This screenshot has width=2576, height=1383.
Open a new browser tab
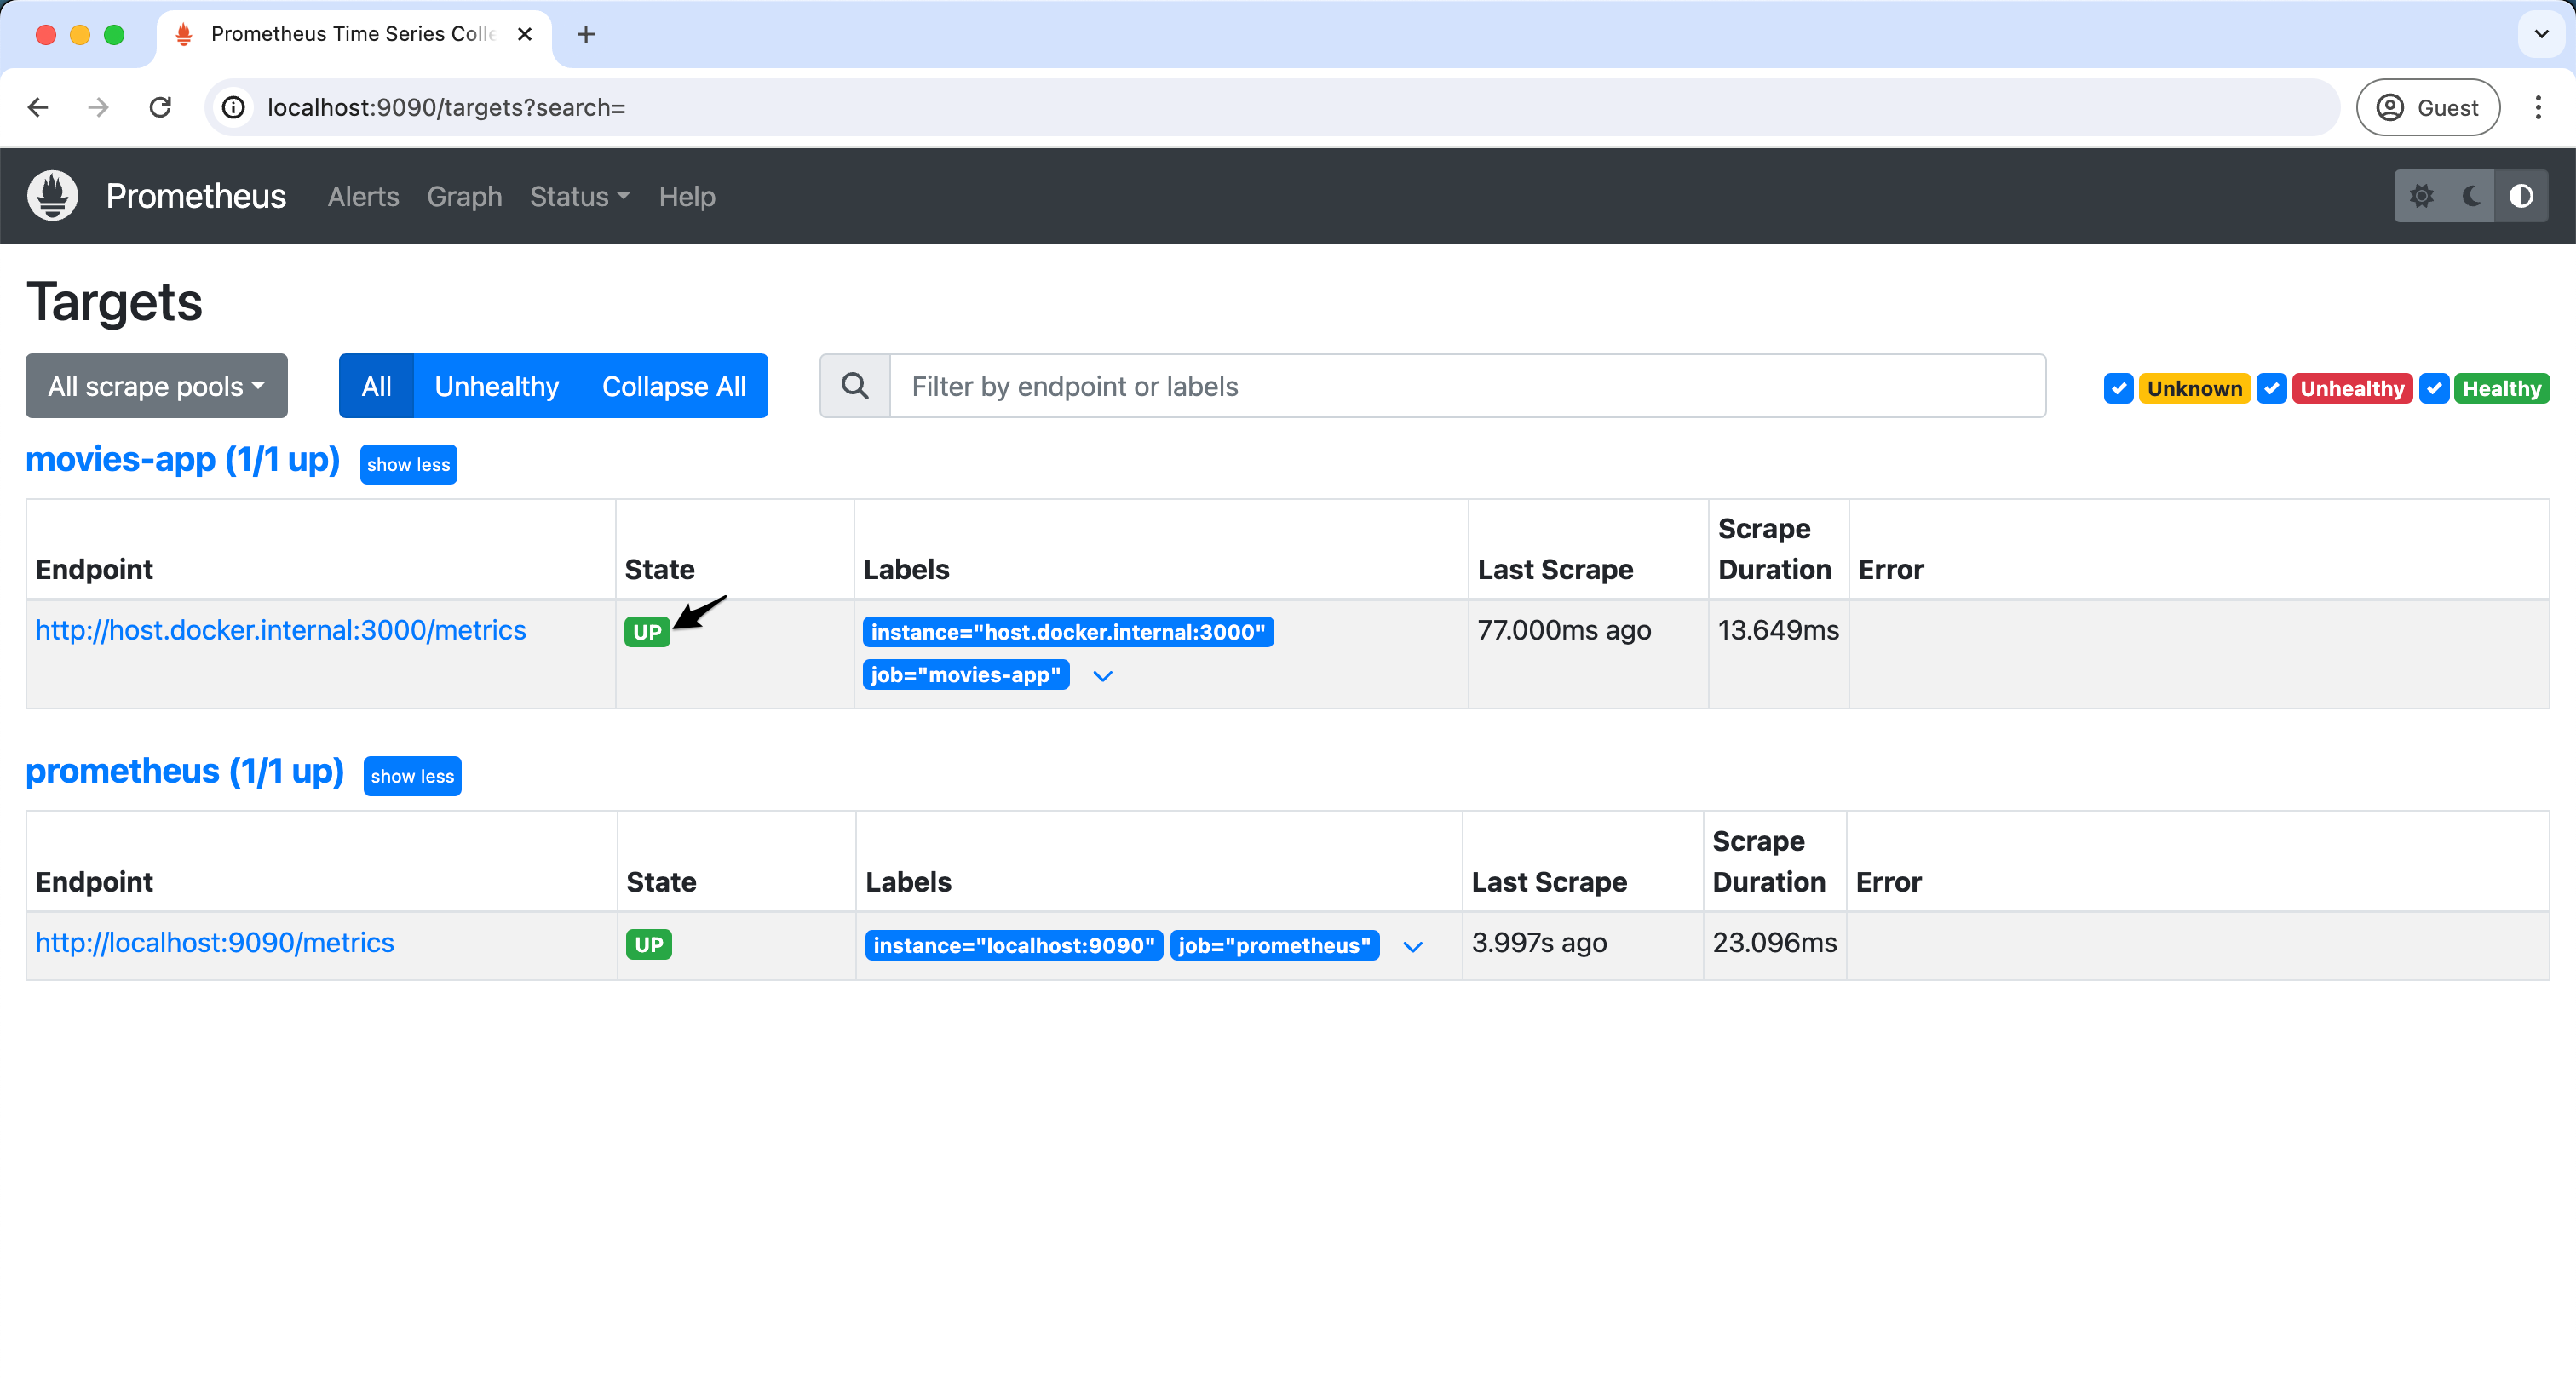click(586, 34)
